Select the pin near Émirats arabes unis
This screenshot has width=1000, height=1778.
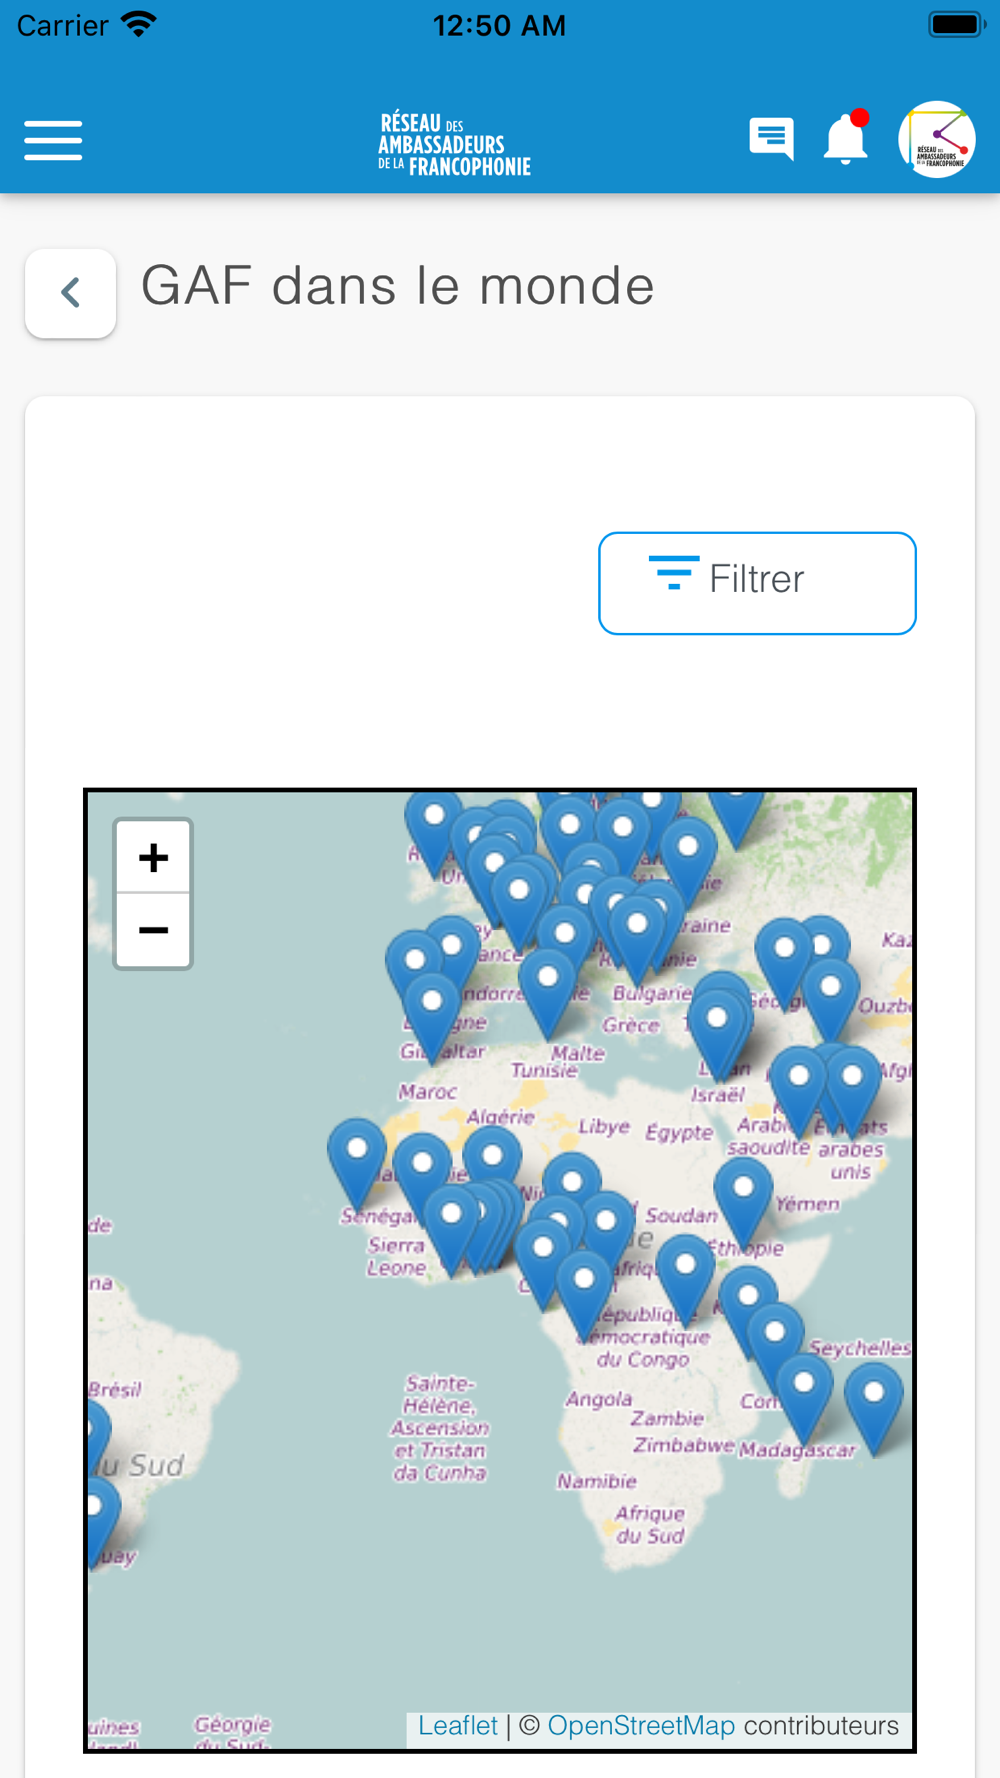[x=852, y=1093]
